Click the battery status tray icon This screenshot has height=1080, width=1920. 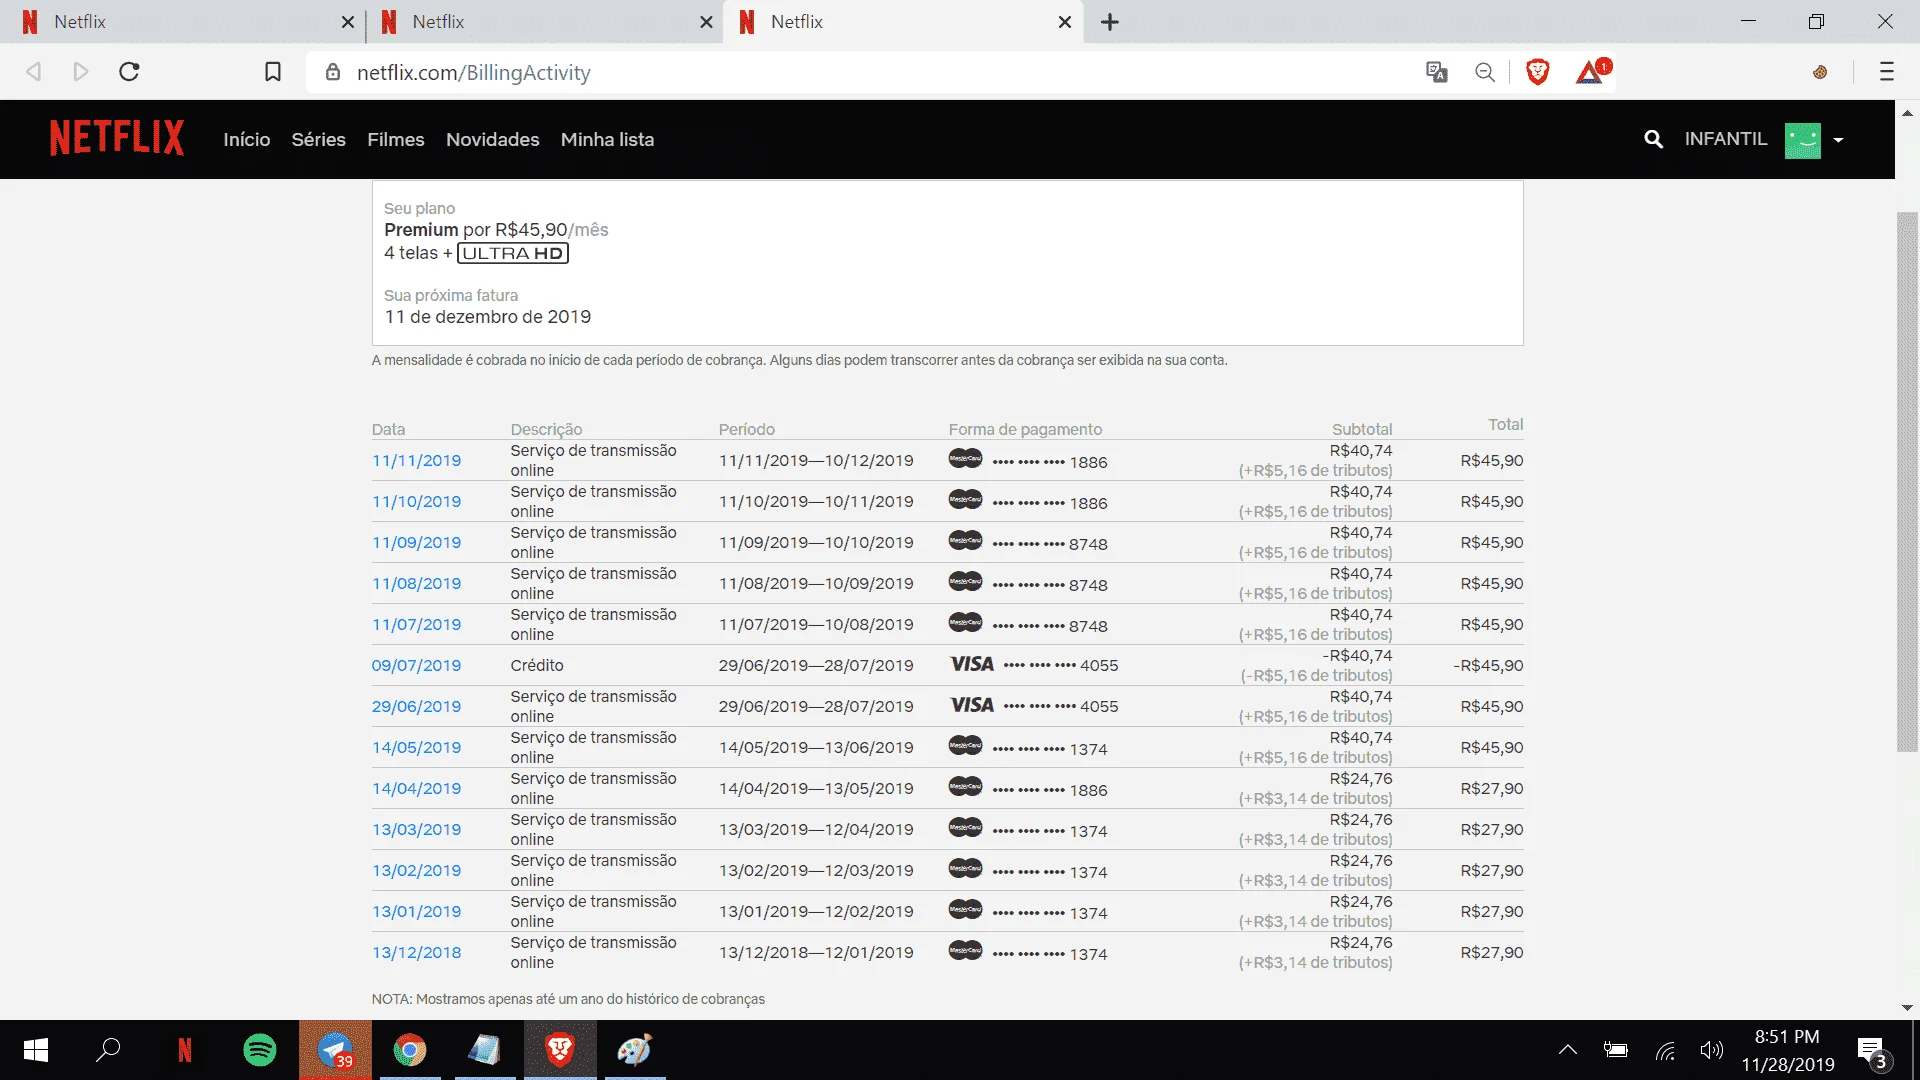(x=1615, y=1050)
